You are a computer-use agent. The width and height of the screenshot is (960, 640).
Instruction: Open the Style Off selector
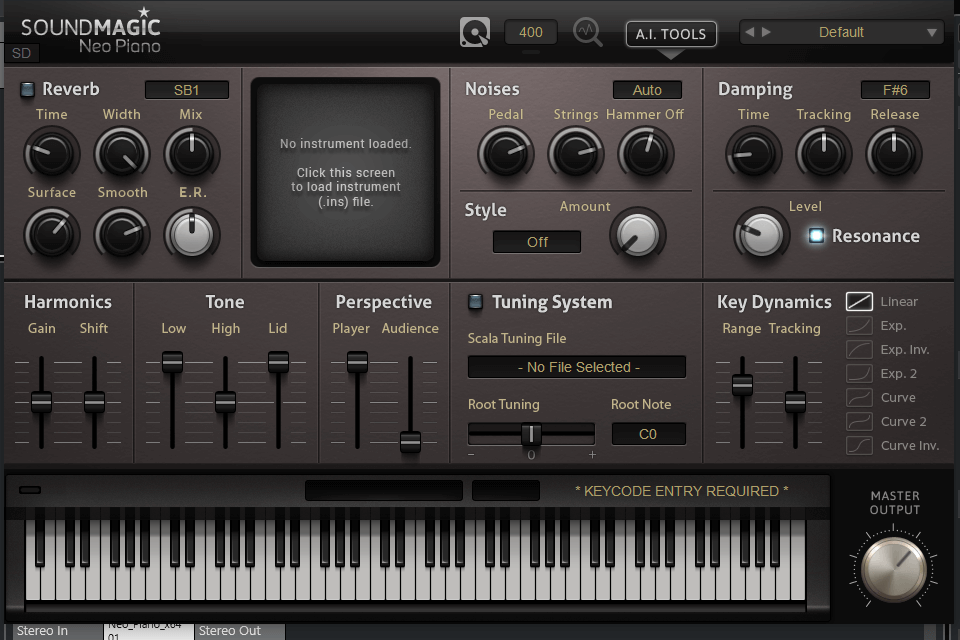tap(537, 242)
